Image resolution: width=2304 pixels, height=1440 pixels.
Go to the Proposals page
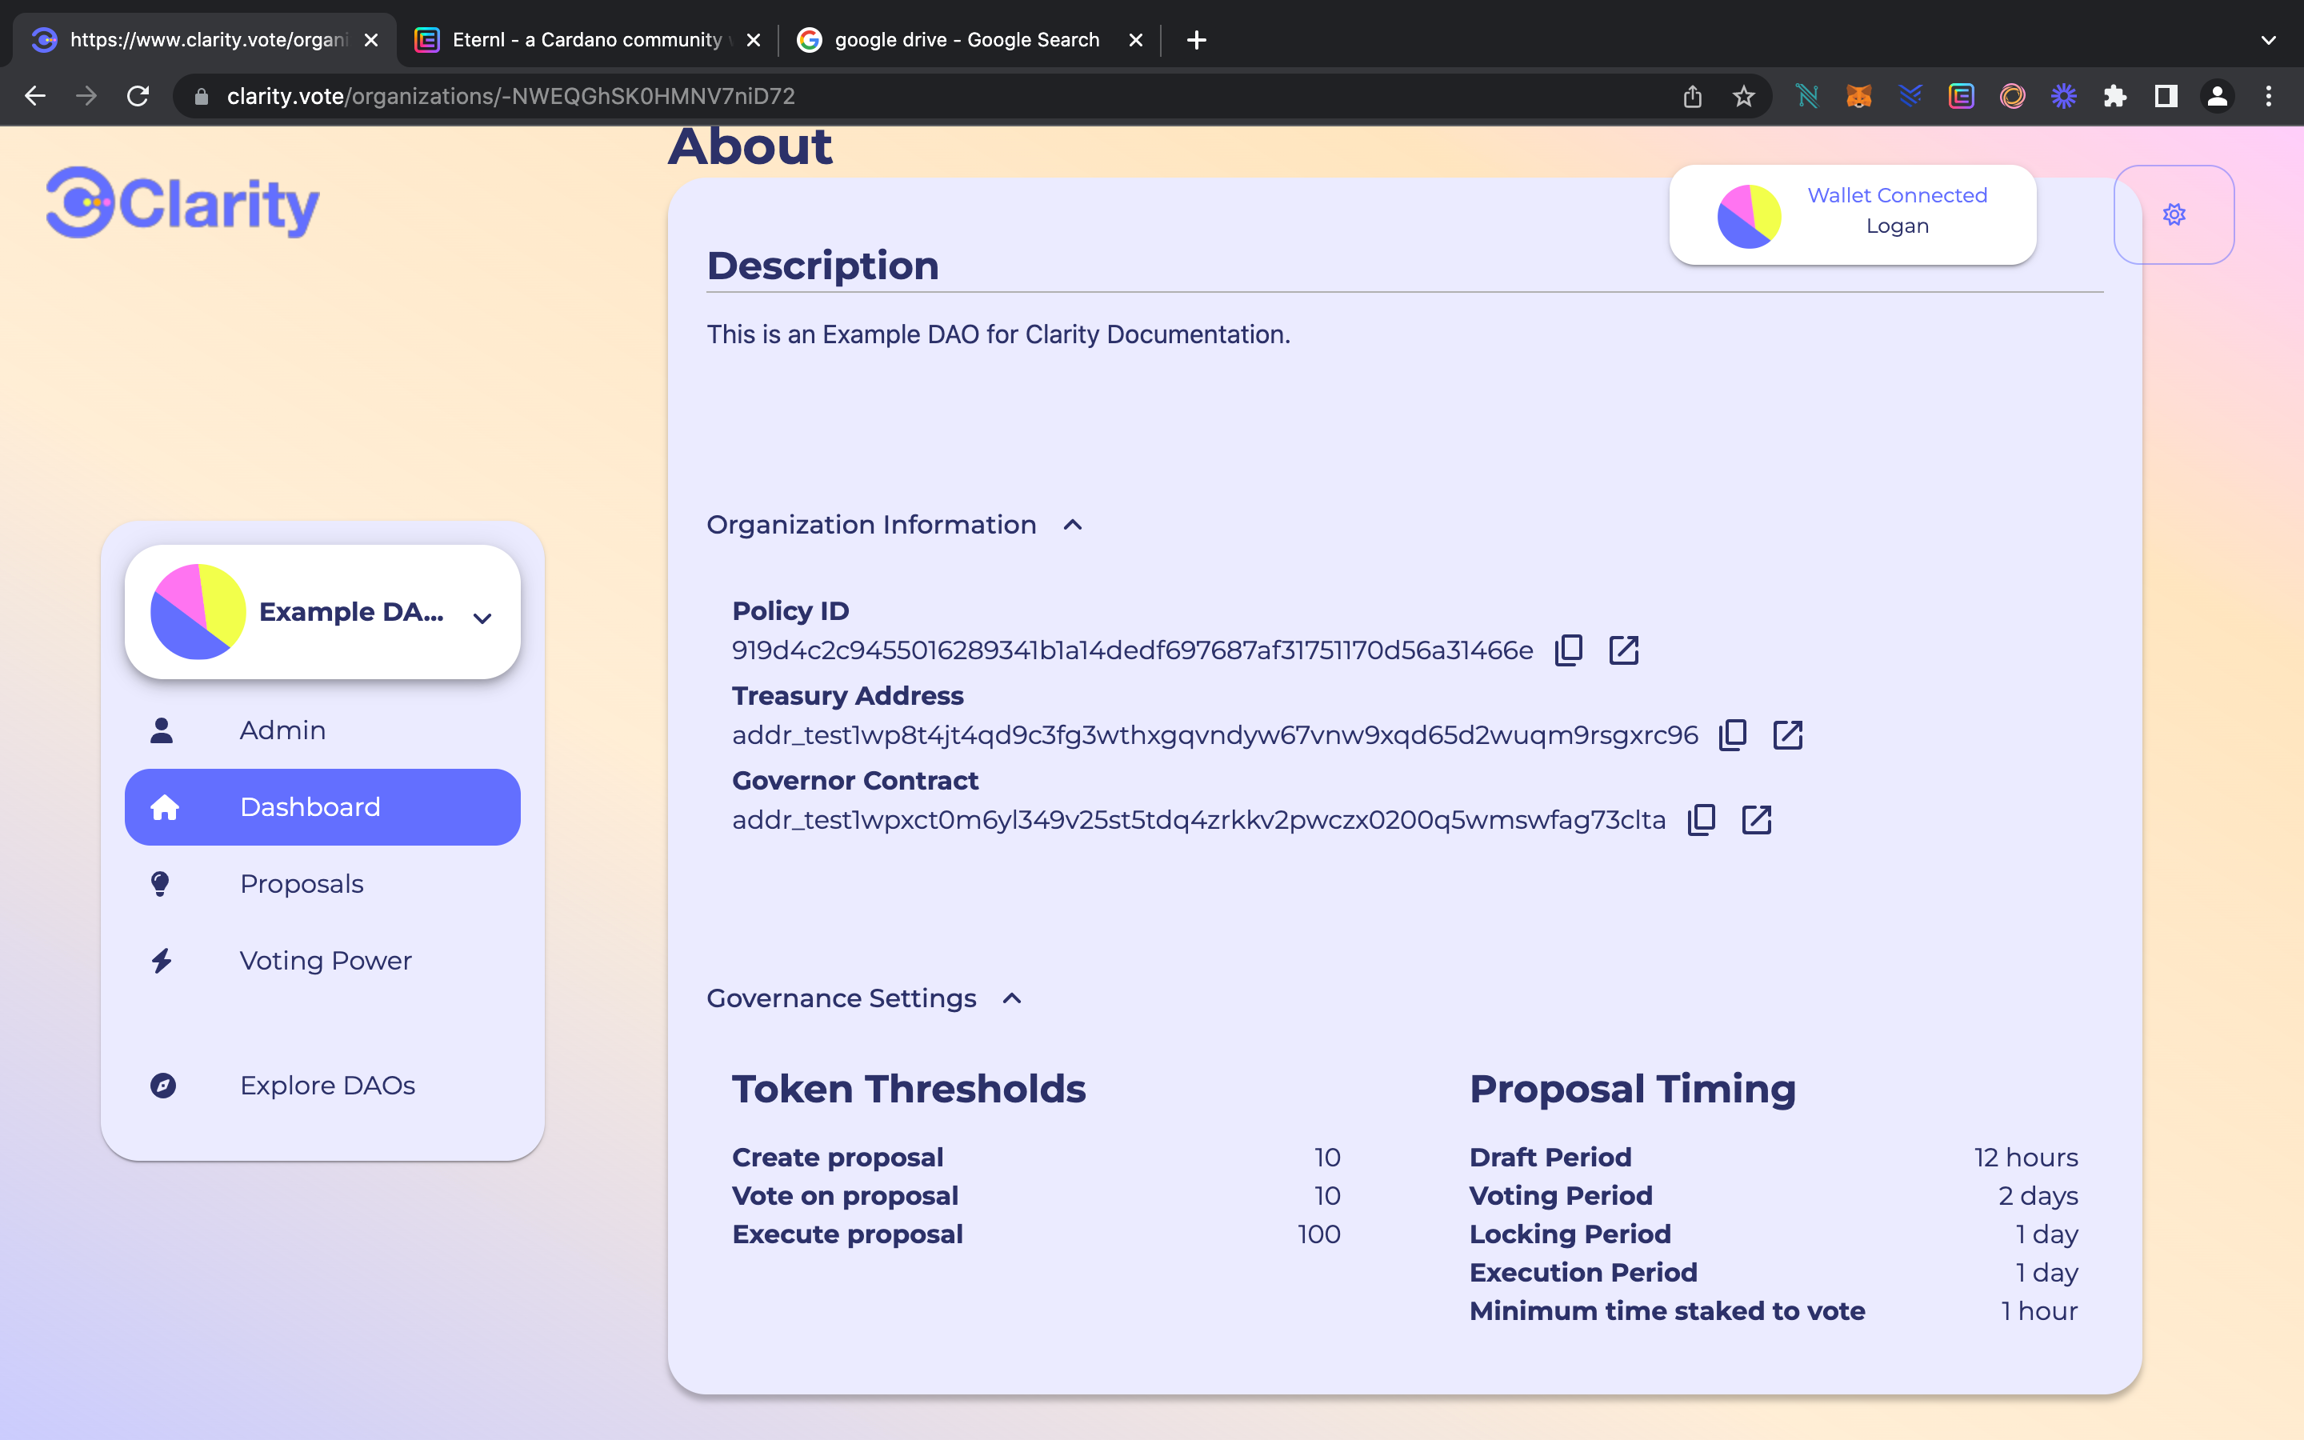click(301, 884)
